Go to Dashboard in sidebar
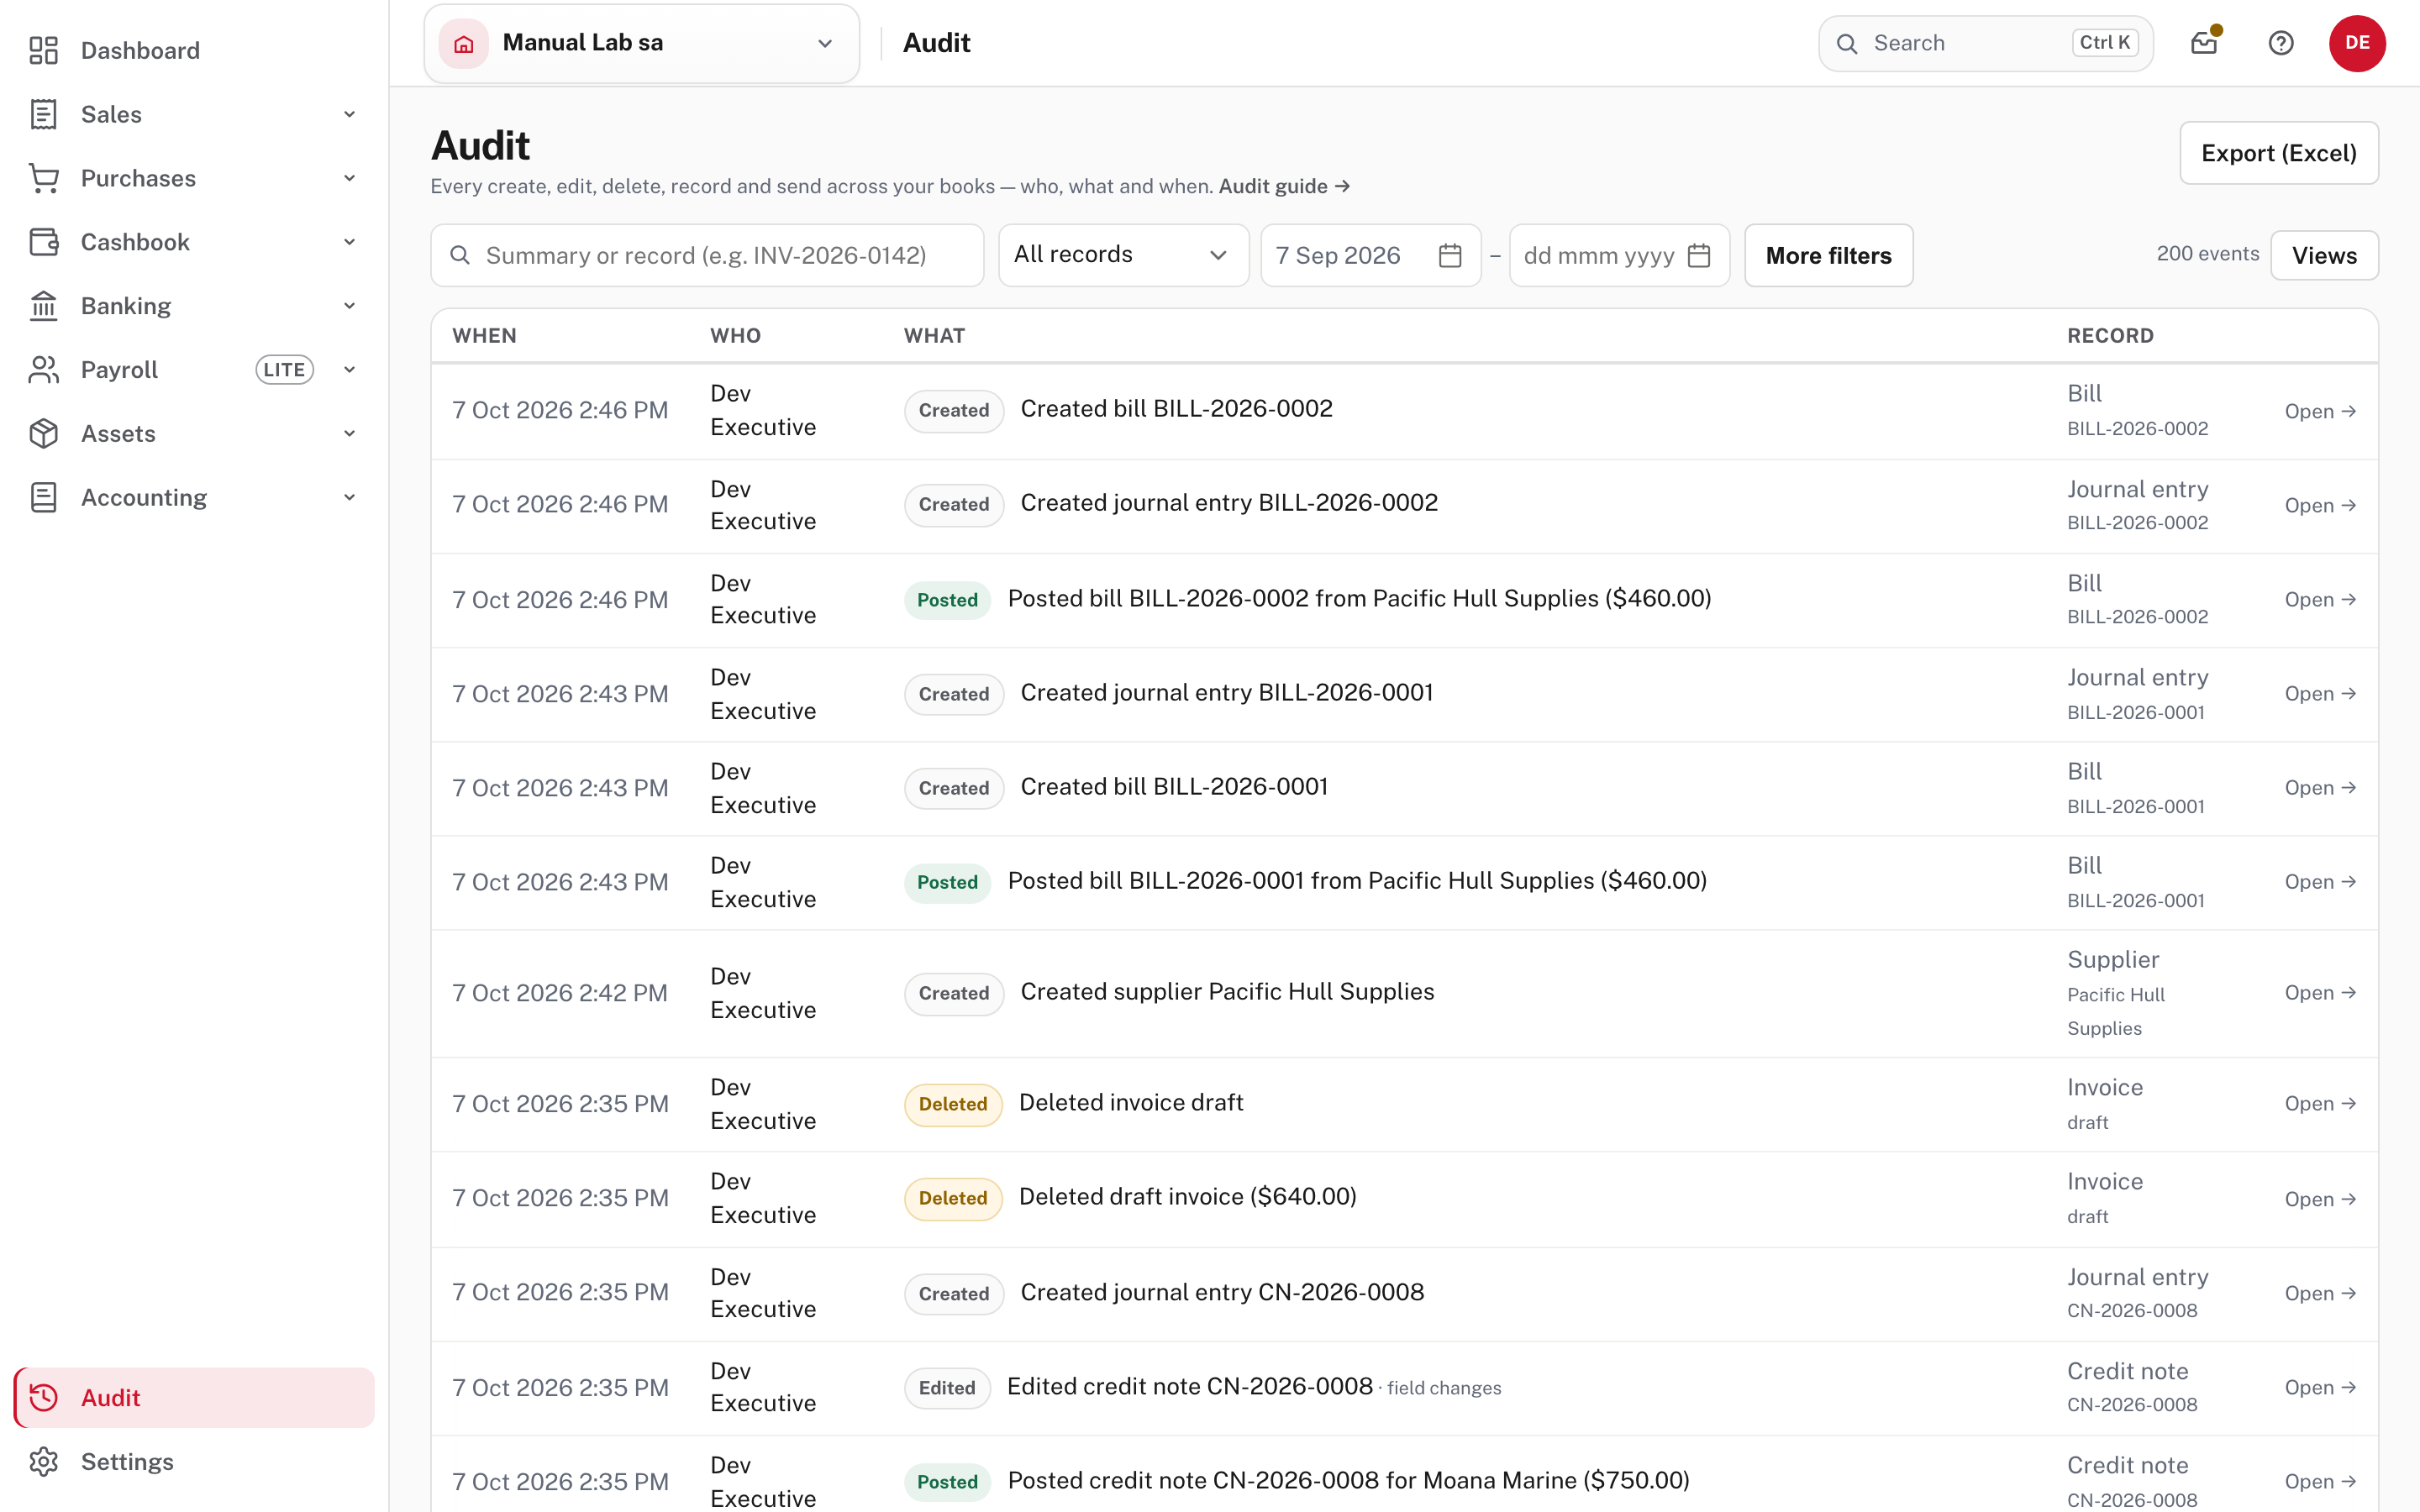This screenshot has height=1512, width=2420. click(194, 50)
